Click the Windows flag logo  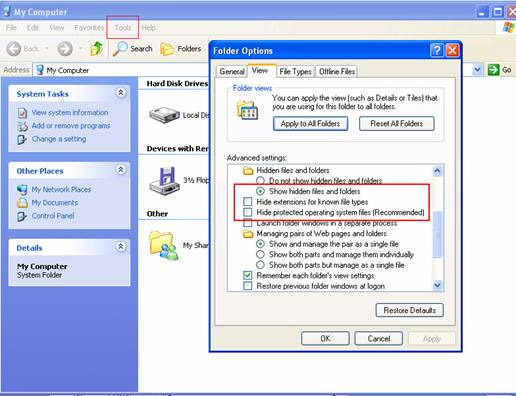508,27
